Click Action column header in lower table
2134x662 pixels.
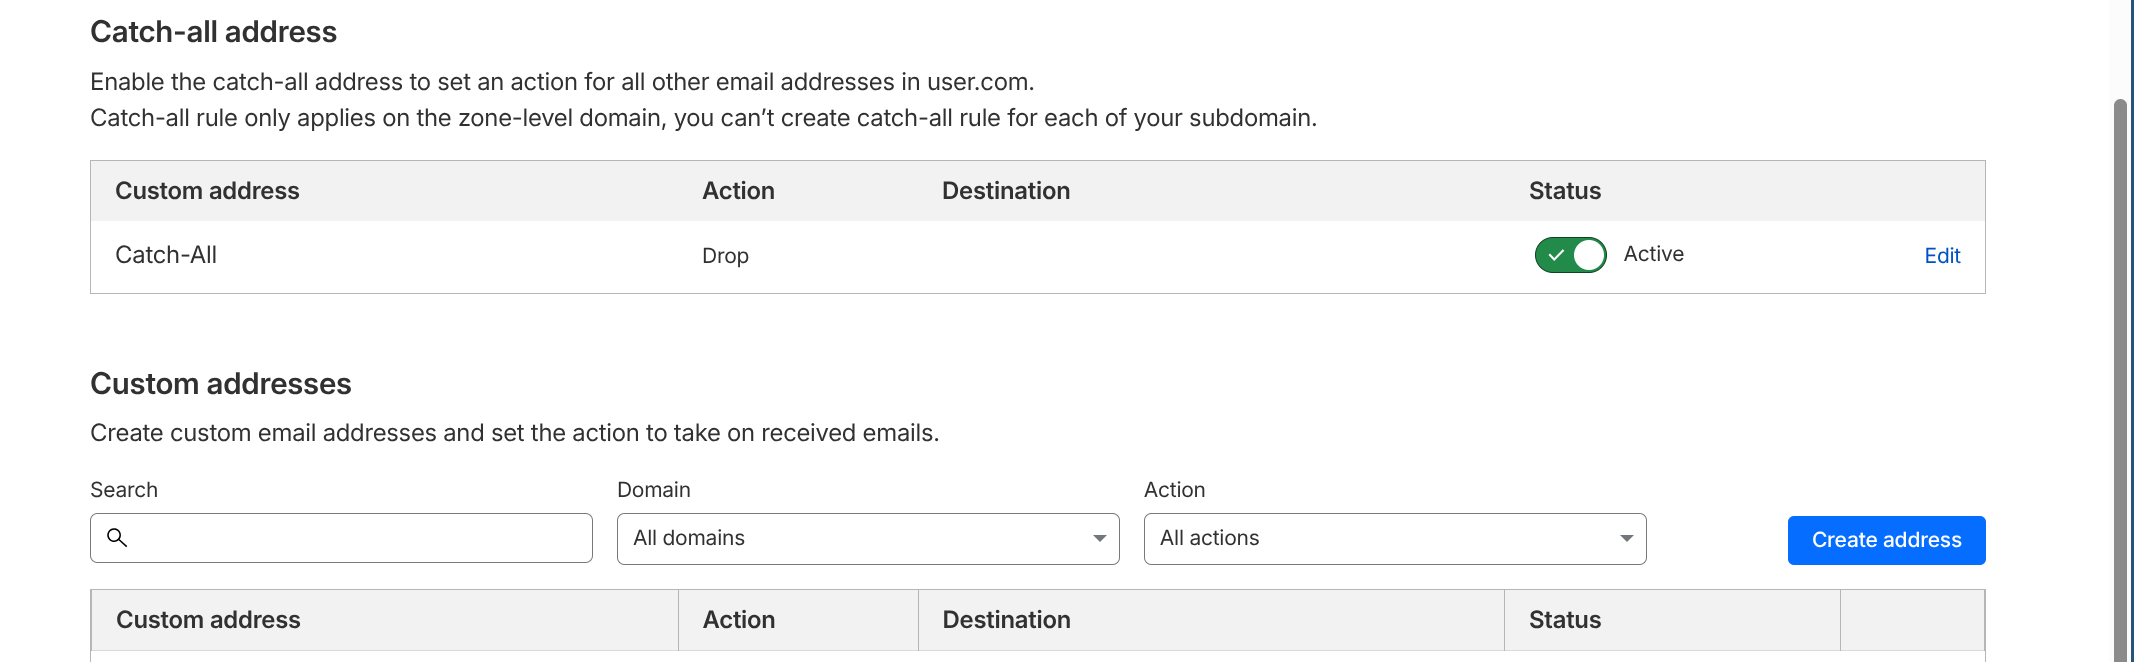(x=738, y=620)
